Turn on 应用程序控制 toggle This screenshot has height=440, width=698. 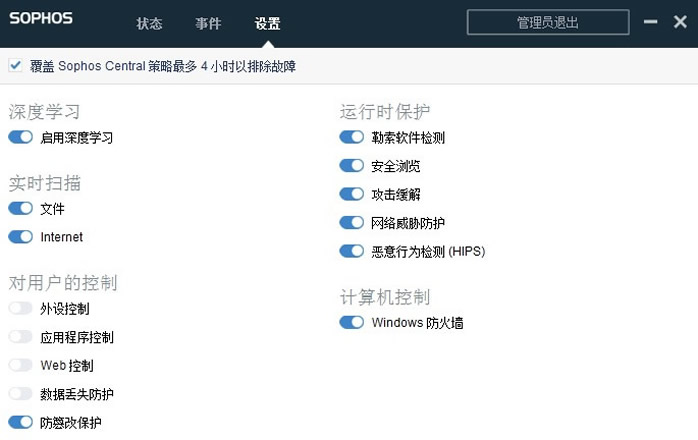point(20,337)
